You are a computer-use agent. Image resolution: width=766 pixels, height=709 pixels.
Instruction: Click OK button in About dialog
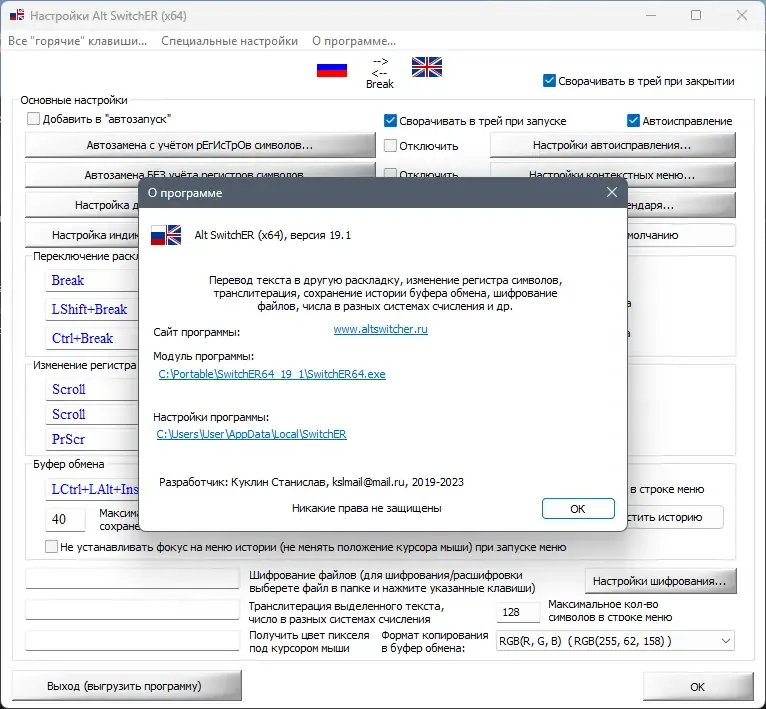pyautogui.click(x=578, y=509)
